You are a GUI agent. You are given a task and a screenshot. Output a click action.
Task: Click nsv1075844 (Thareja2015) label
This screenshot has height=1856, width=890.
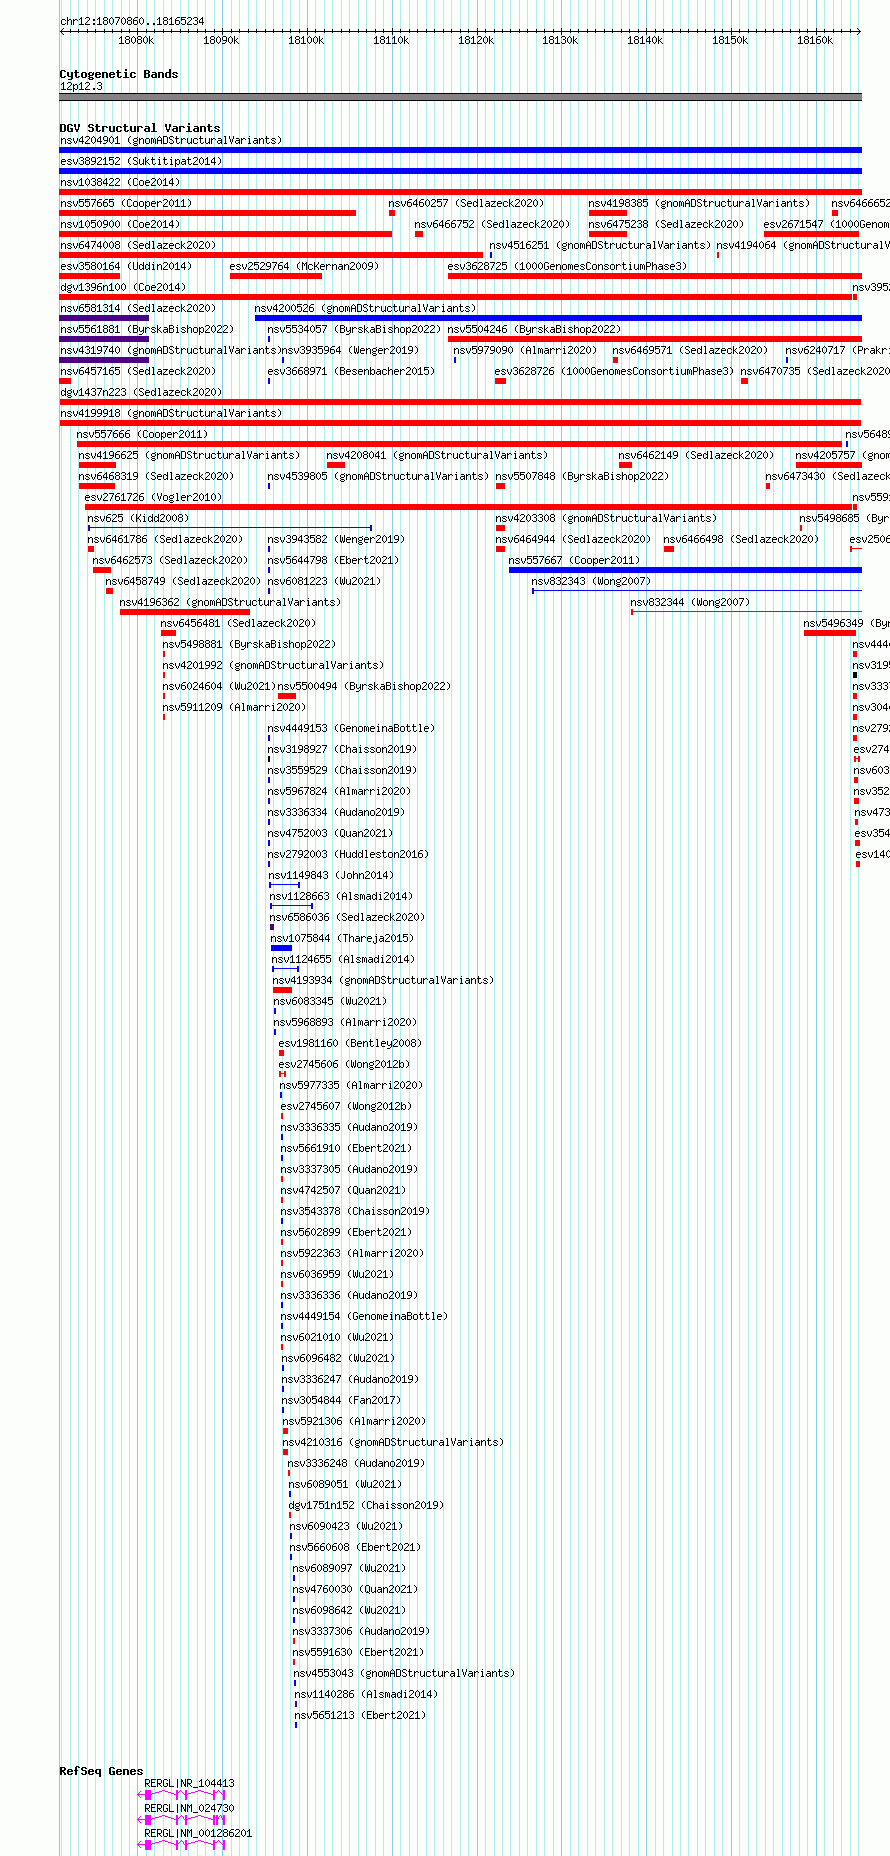point(343,938)
